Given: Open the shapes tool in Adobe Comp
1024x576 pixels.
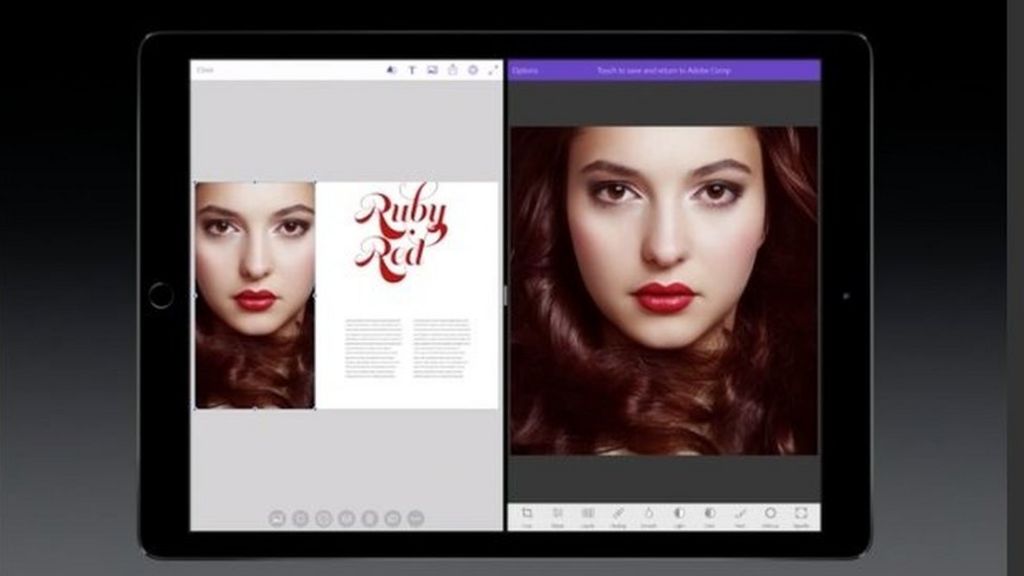Looking at the screenshot, I should click(391, 70).
